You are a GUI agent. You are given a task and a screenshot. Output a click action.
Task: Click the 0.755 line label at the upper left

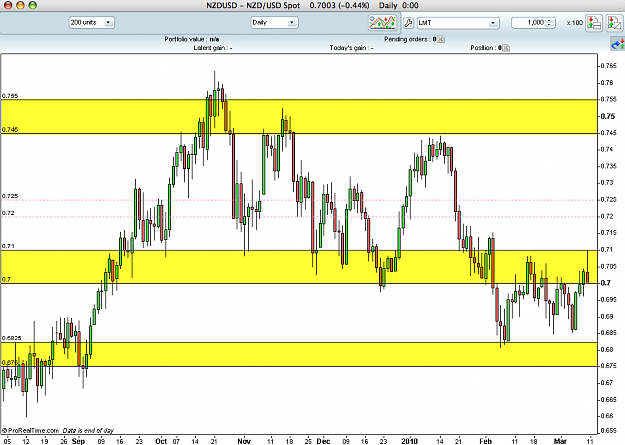coord(10,96)
